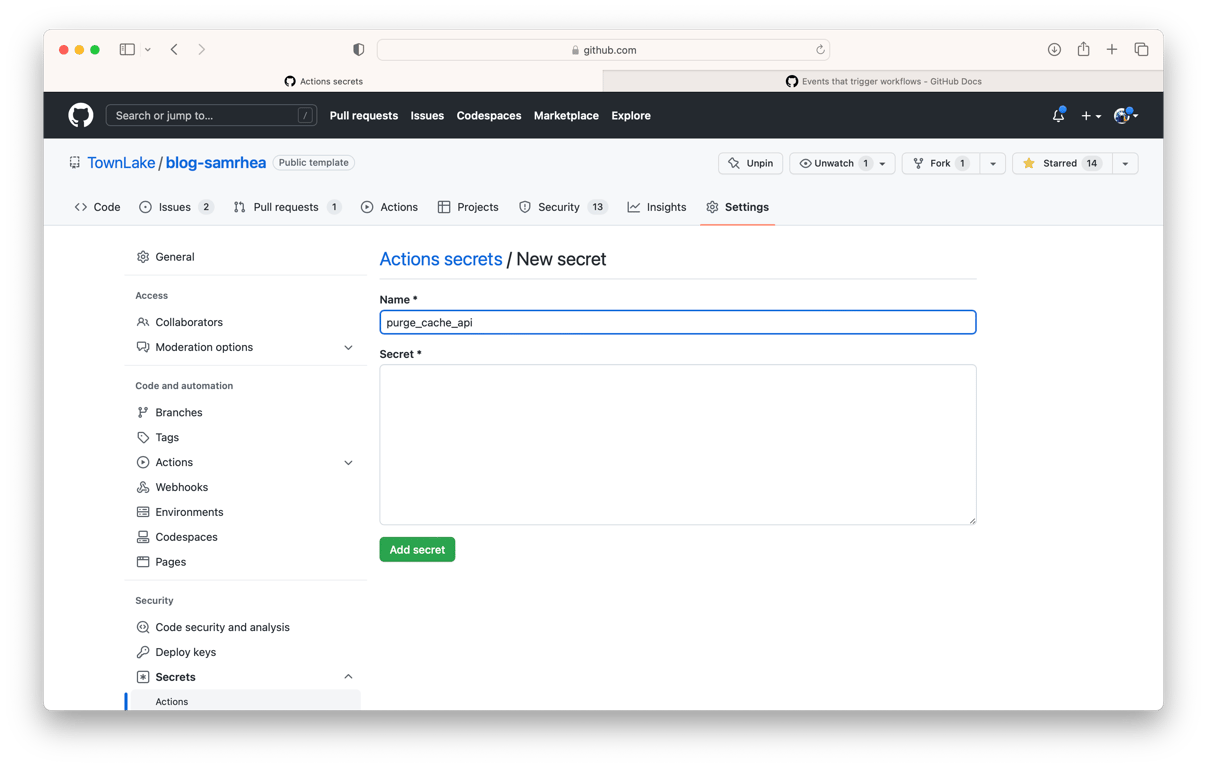Open the Settings repository tab
This screenshot has width=1207, height=768.
[x=737, y=207]
